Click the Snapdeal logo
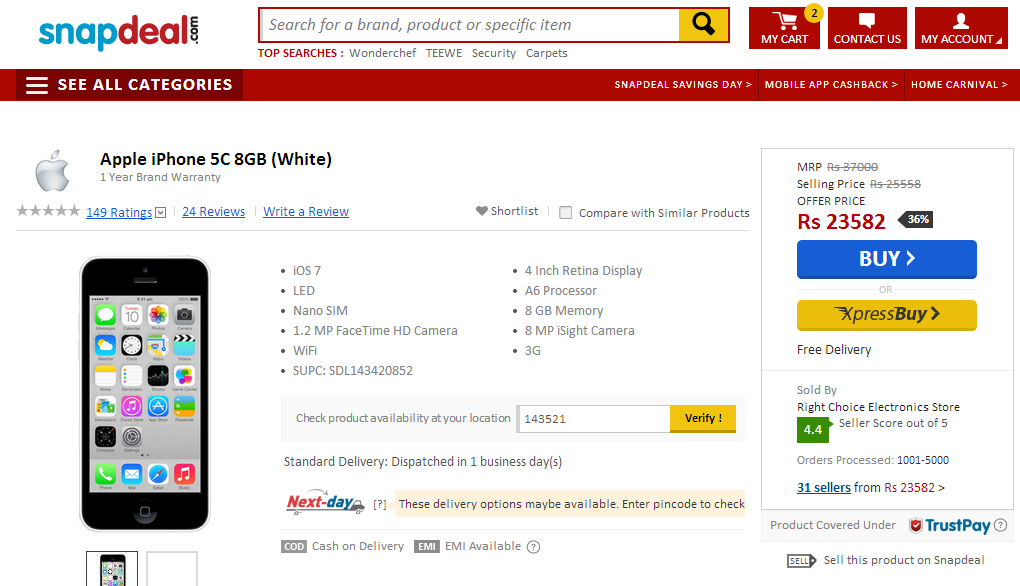This screenshot has width=1020, height=586. 118,31
